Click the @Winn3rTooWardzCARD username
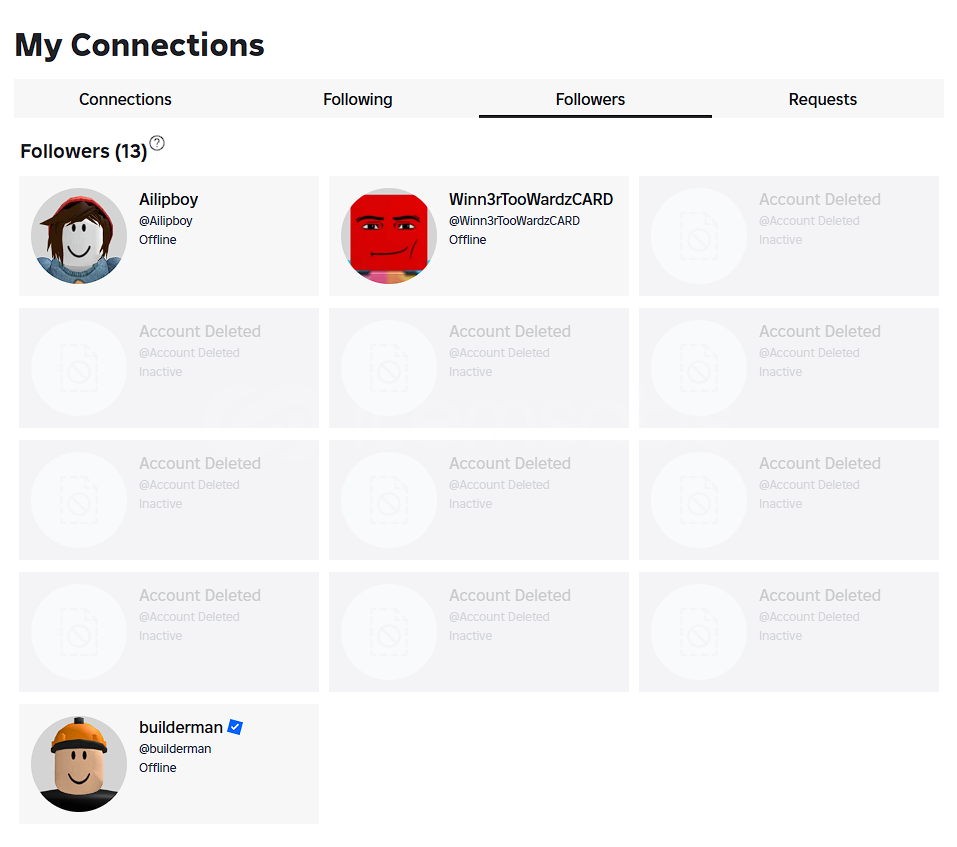Viewport: 957px width, 847px height. point(515,221)
